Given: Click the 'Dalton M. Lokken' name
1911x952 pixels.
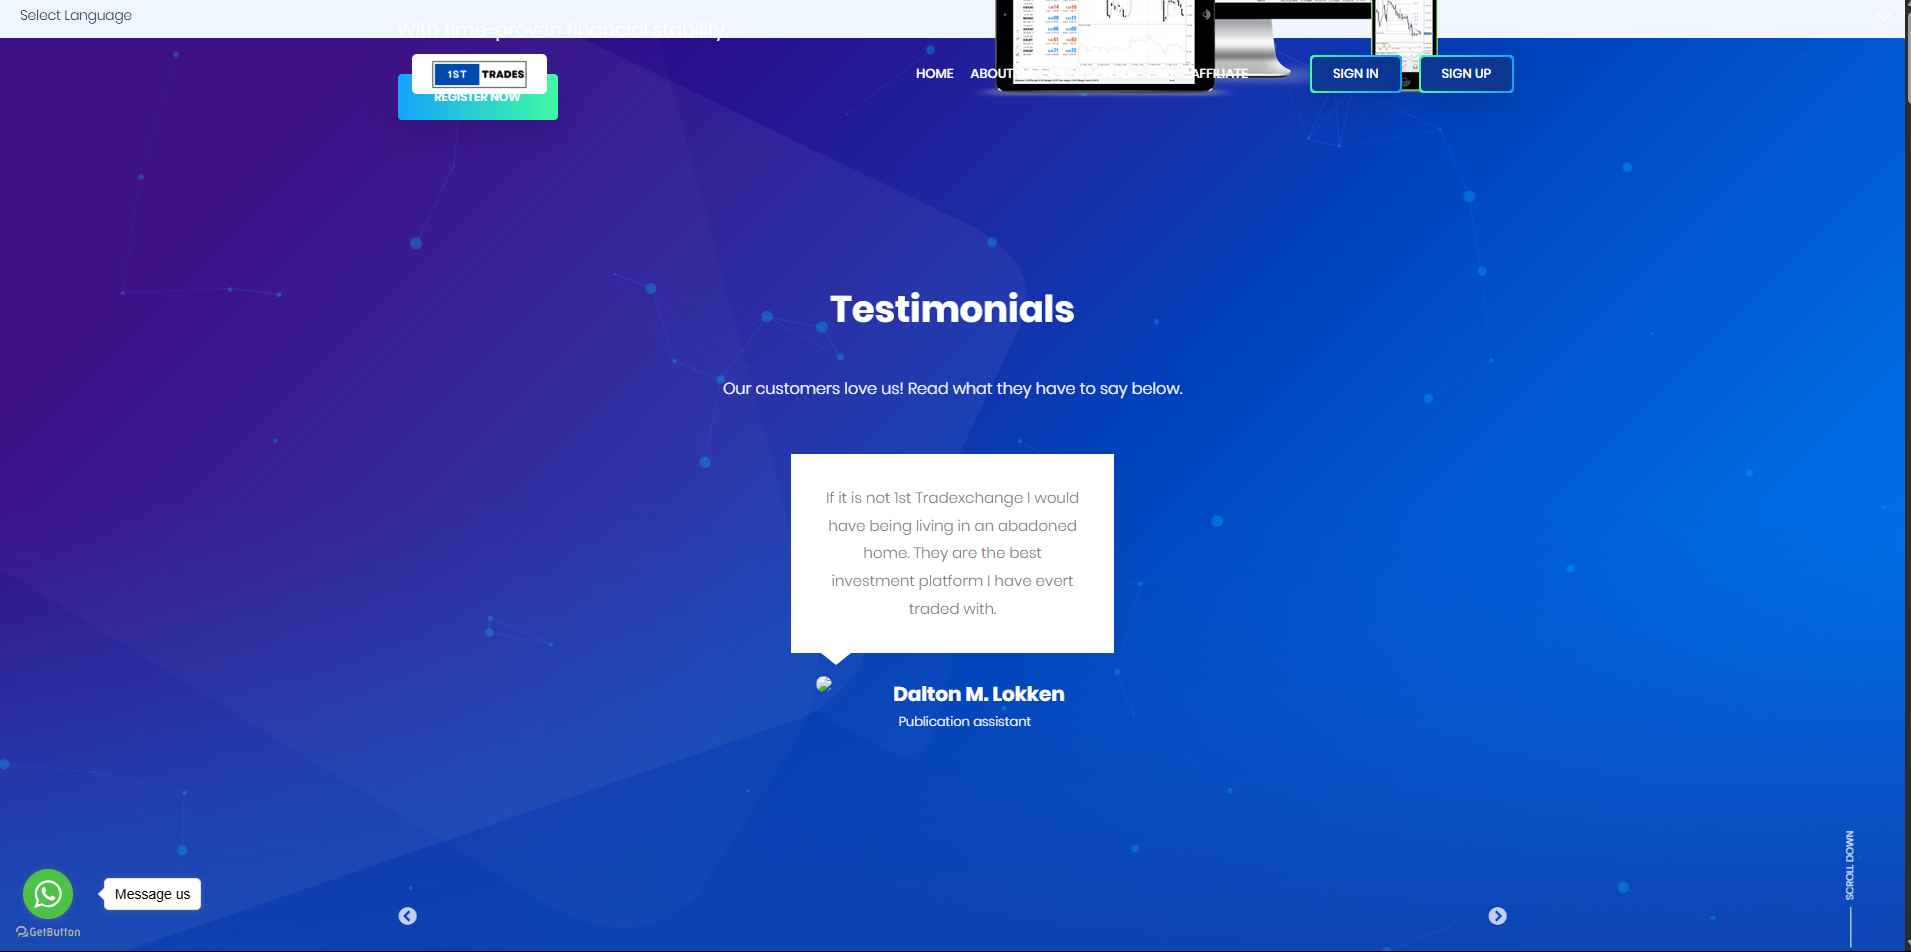Looking at the screenshot, I should [x=978, y=694].
